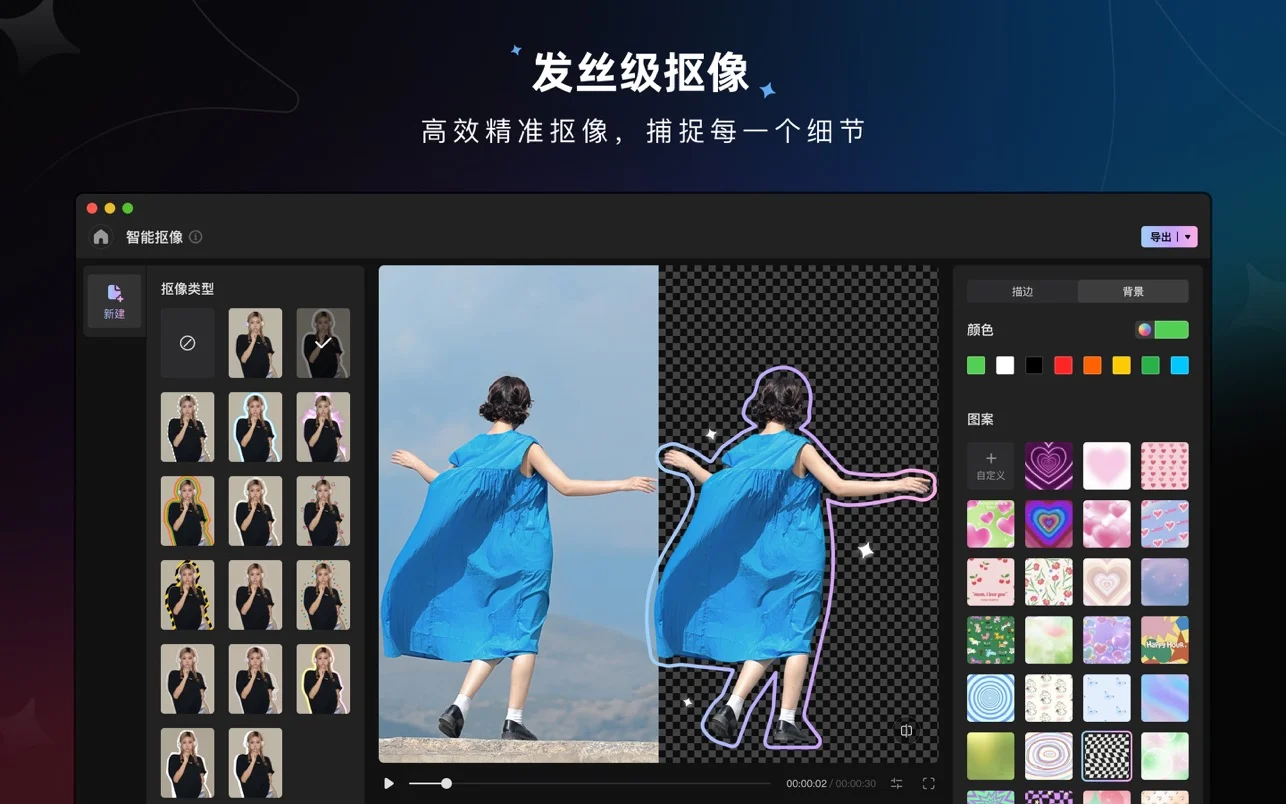This screenshot has height=804, width=1286.
Task: Open the multicolor color picker wheel
Action: point(1144,330)
